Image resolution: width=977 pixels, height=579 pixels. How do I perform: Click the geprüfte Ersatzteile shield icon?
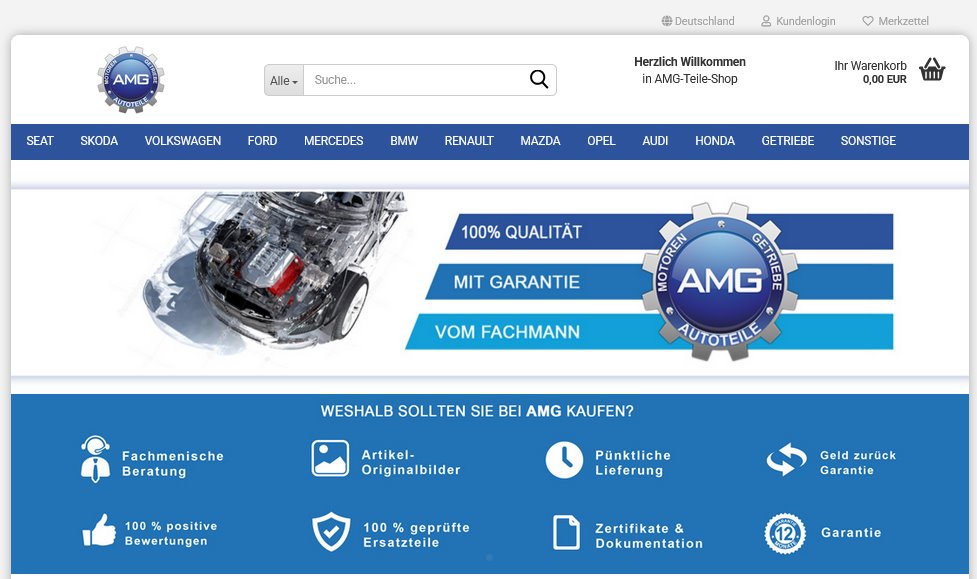(x=331, y=532)
